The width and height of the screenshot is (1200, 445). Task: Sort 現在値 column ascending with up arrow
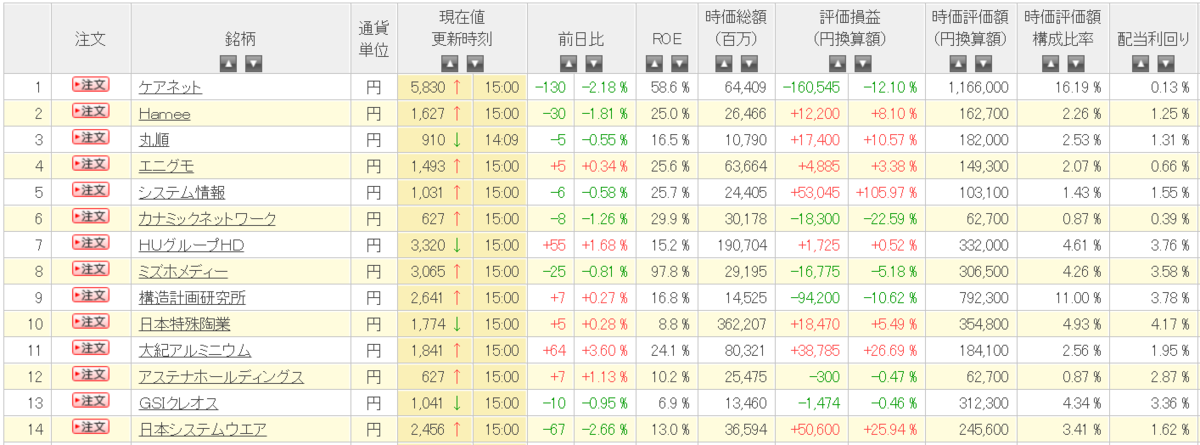pos(448,64)
